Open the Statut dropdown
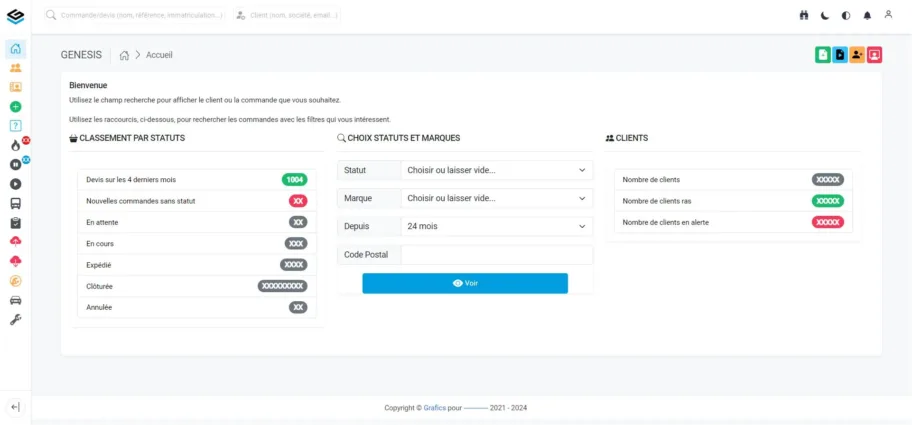 tap(496, 170)
